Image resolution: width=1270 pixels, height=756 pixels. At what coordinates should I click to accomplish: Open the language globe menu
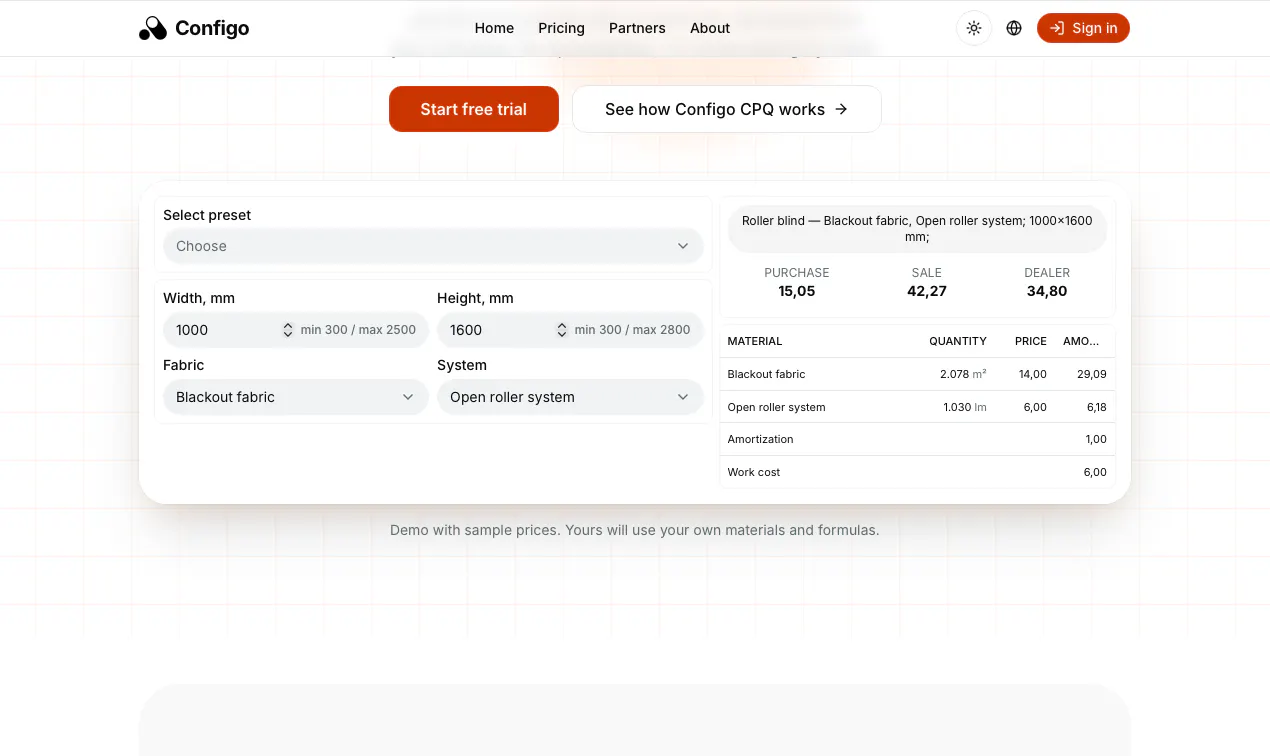click(x=1014, y=28)
